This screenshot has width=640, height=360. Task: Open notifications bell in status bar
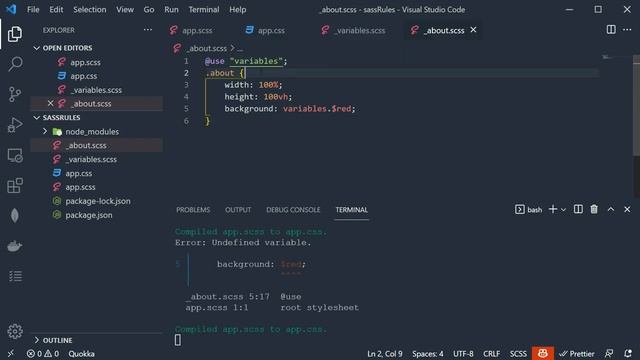(628, 353)
